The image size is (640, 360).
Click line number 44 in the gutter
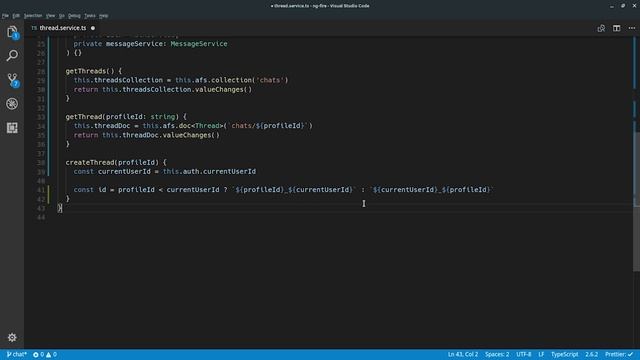[x=41, y=217]
